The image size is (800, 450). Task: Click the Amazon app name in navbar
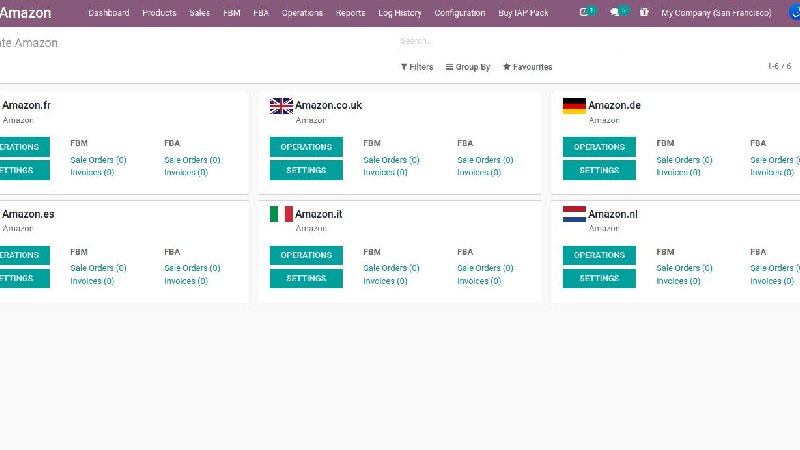(x=26, y=13)
